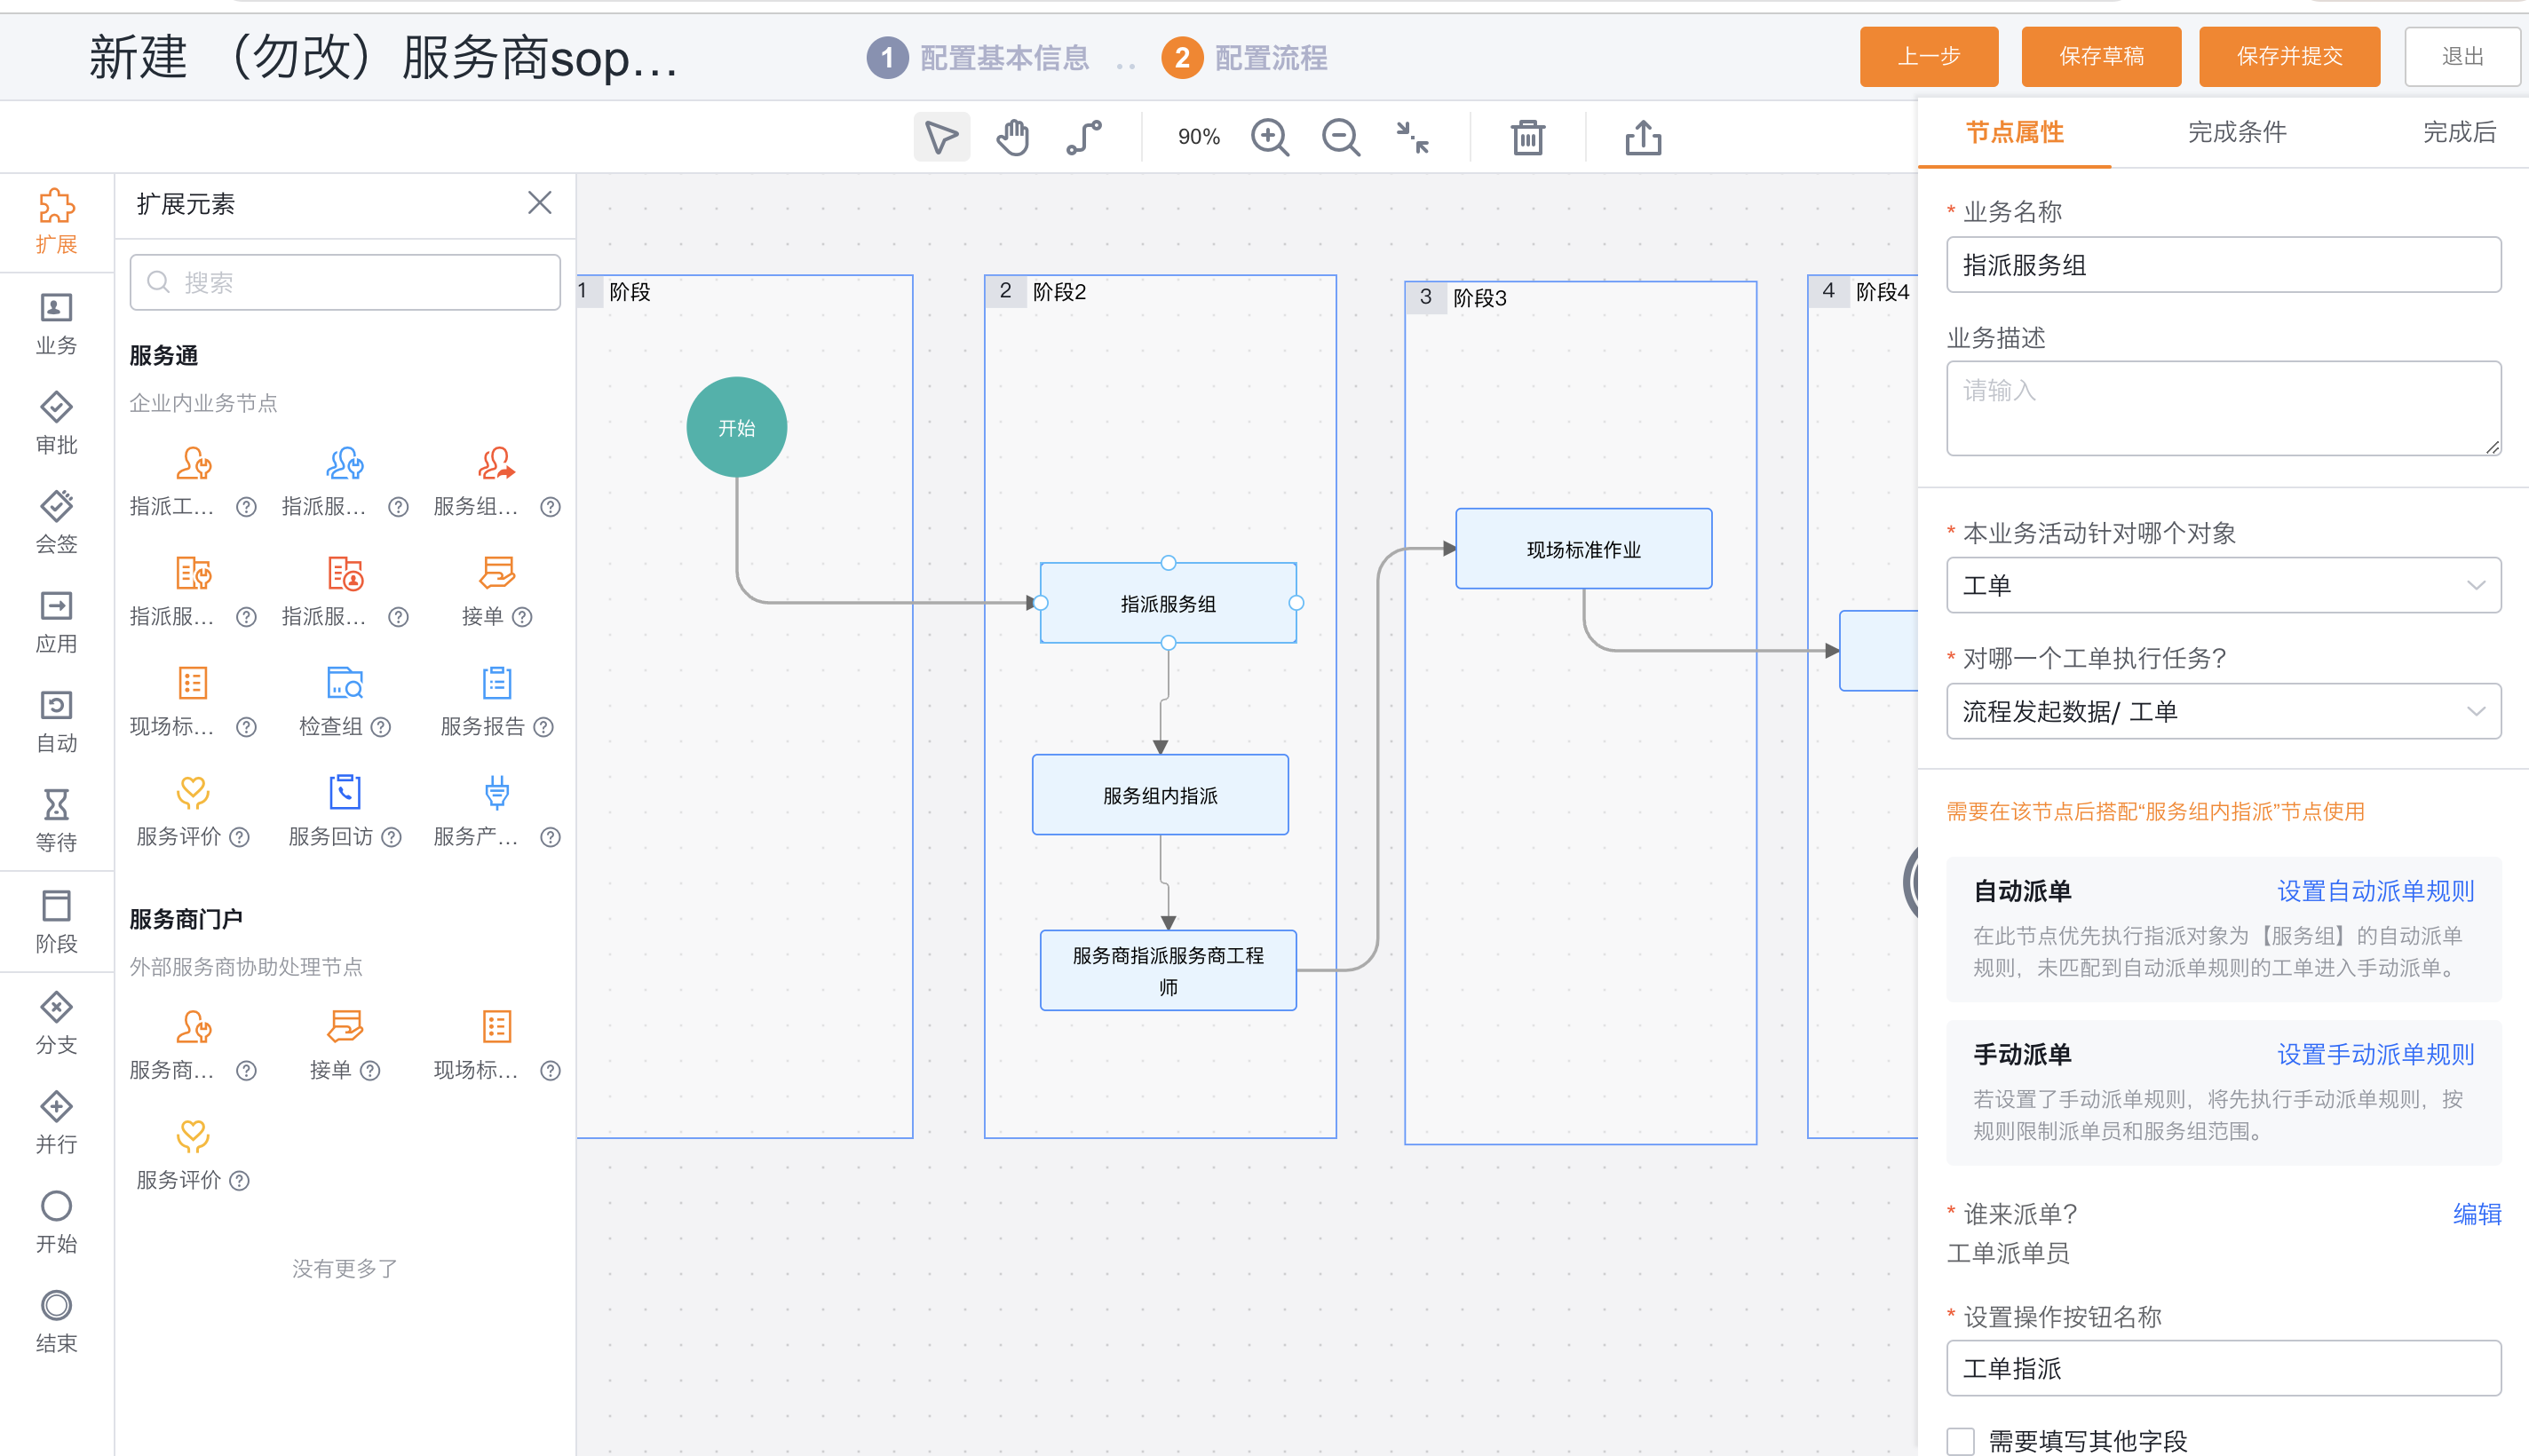Select the 服务回访 node icon
Viewport: 2529px width, 1456px height.
tap(345, 793)
